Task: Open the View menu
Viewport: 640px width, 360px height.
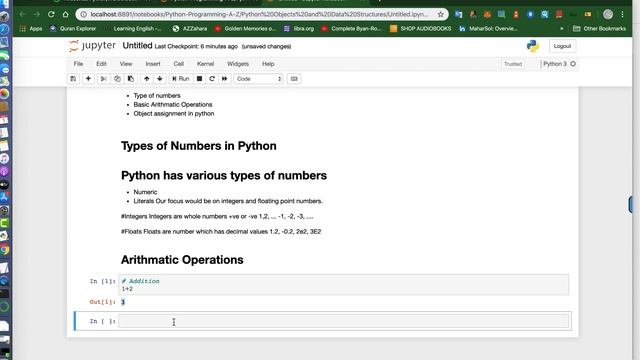Action: point(126,64)
